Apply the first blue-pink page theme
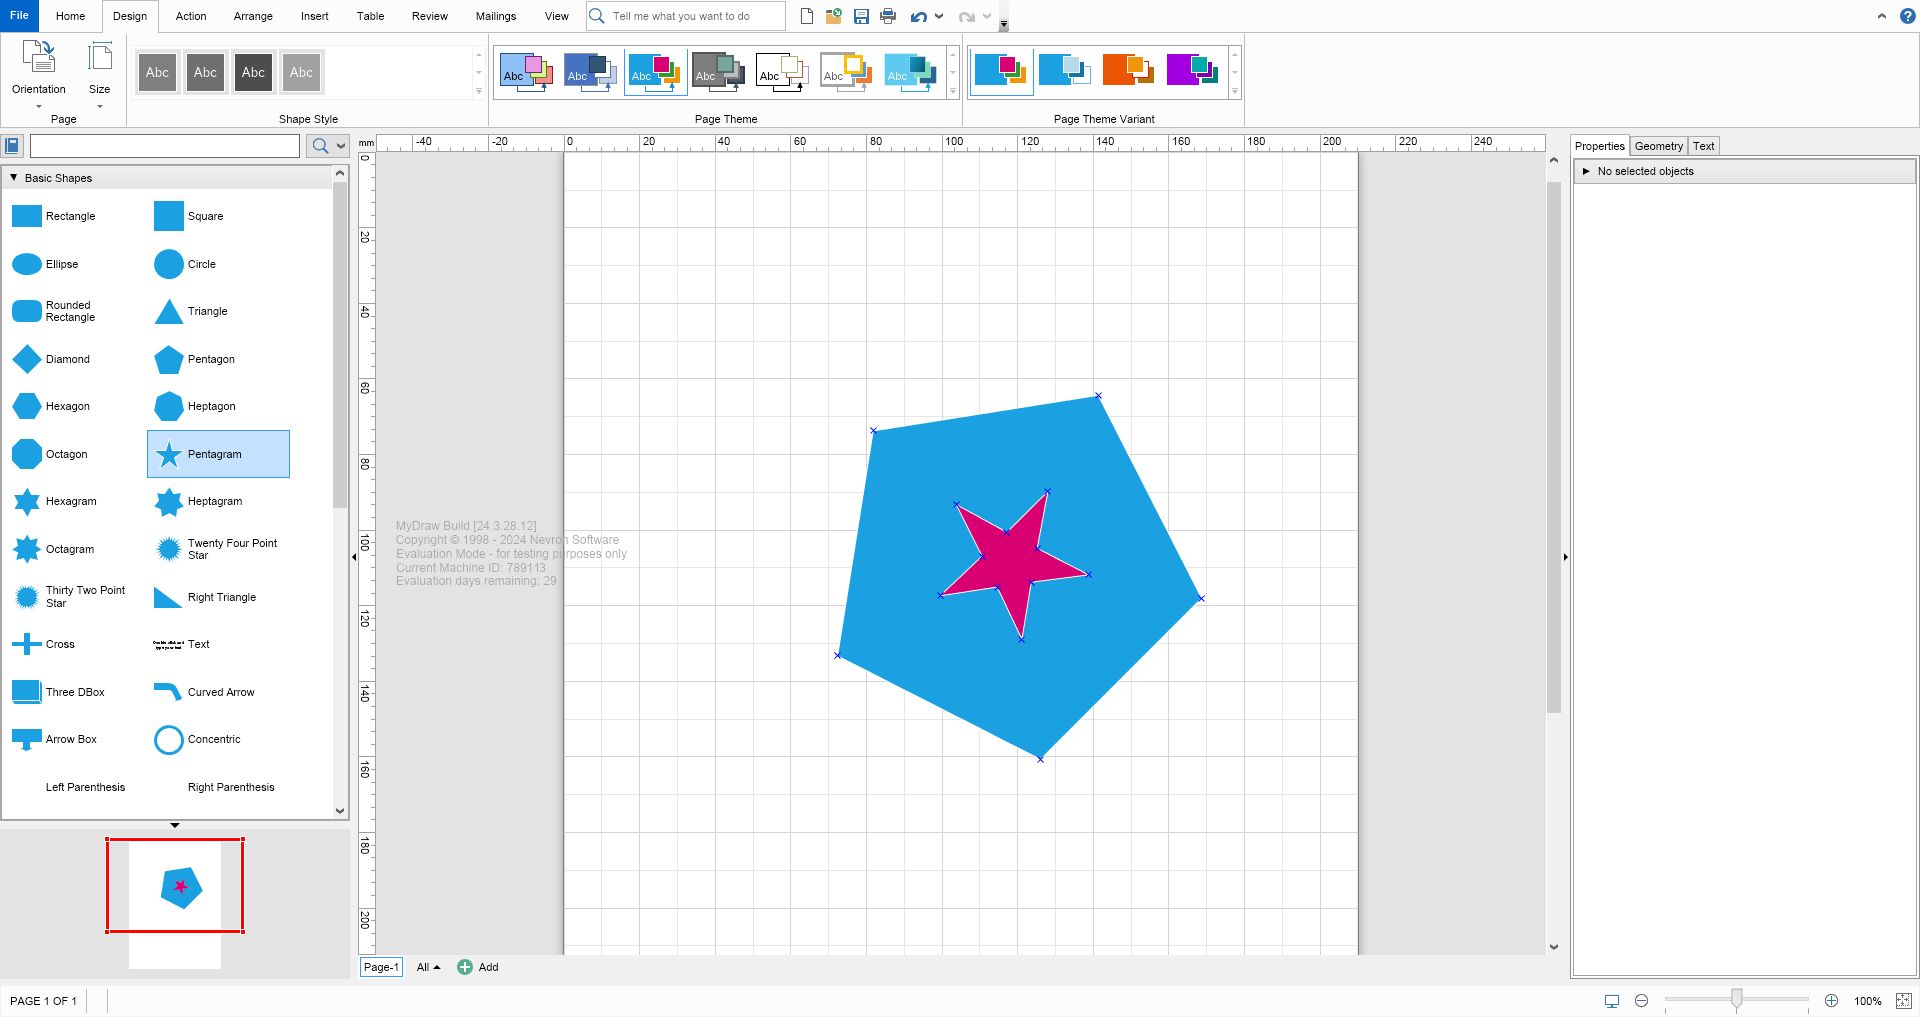The image size is (1920, 1017). 527,72
